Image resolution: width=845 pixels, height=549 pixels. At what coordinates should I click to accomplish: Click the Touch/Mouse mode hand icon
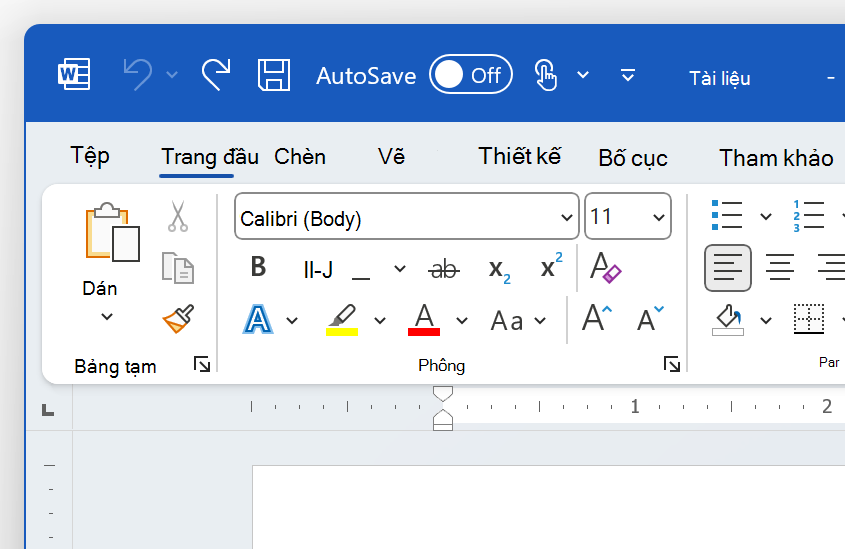pos(545,75)
